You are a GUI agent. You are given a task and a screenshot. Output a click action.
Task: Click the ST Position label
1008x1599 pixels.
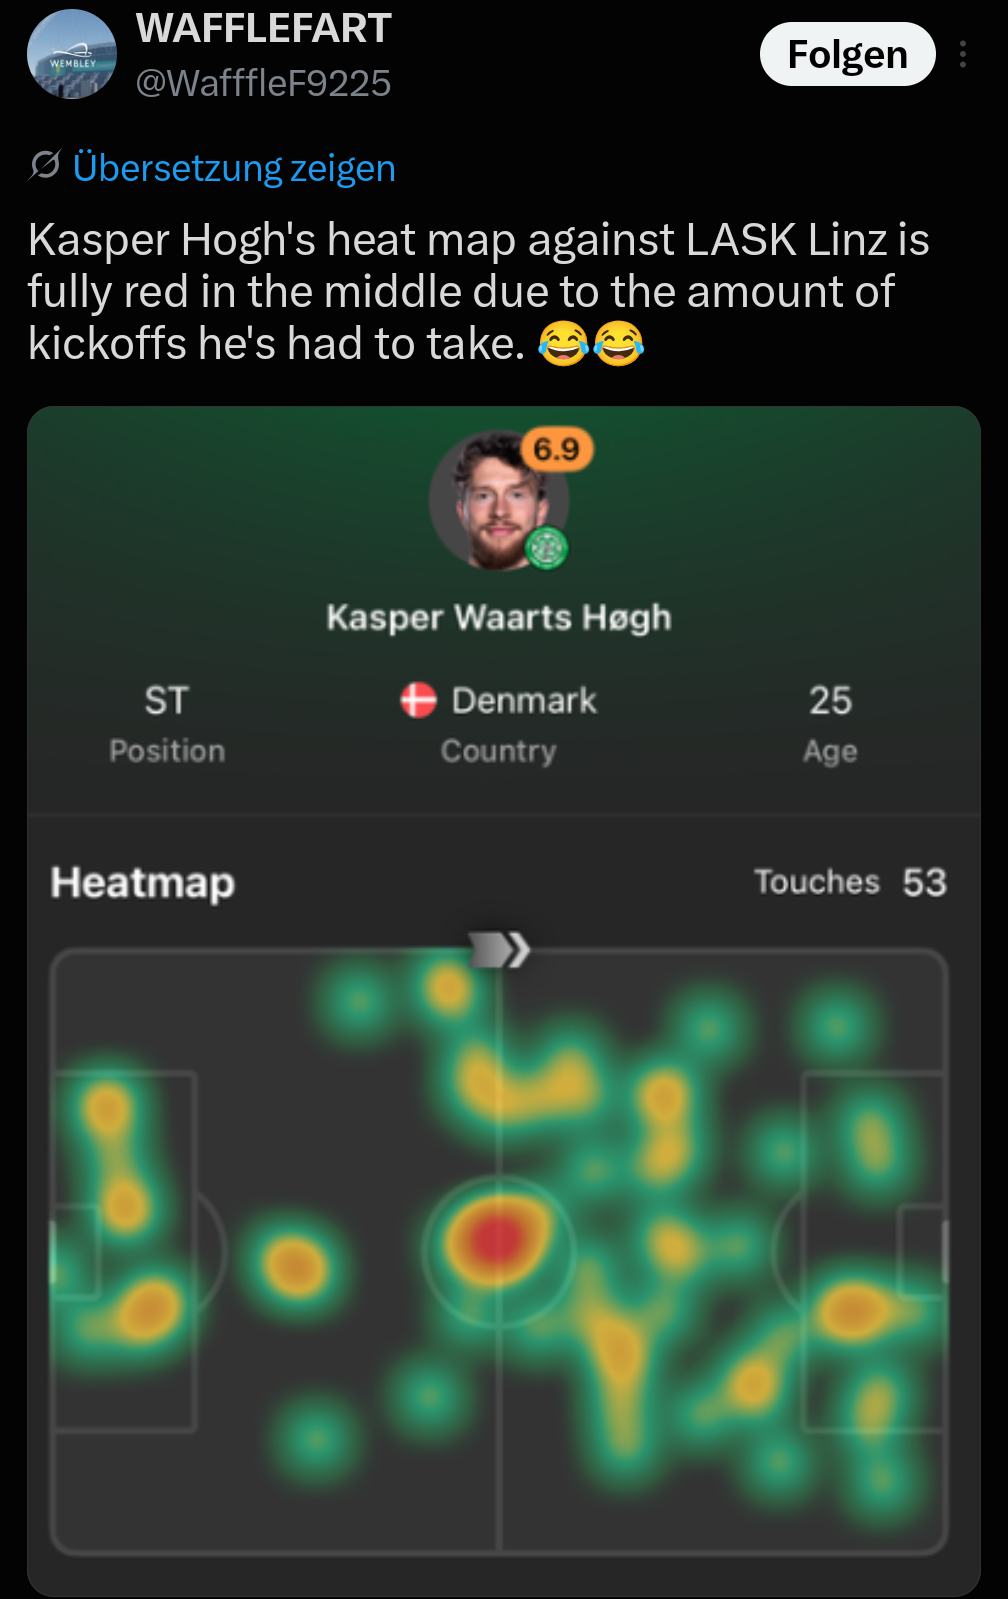(167, 723)
